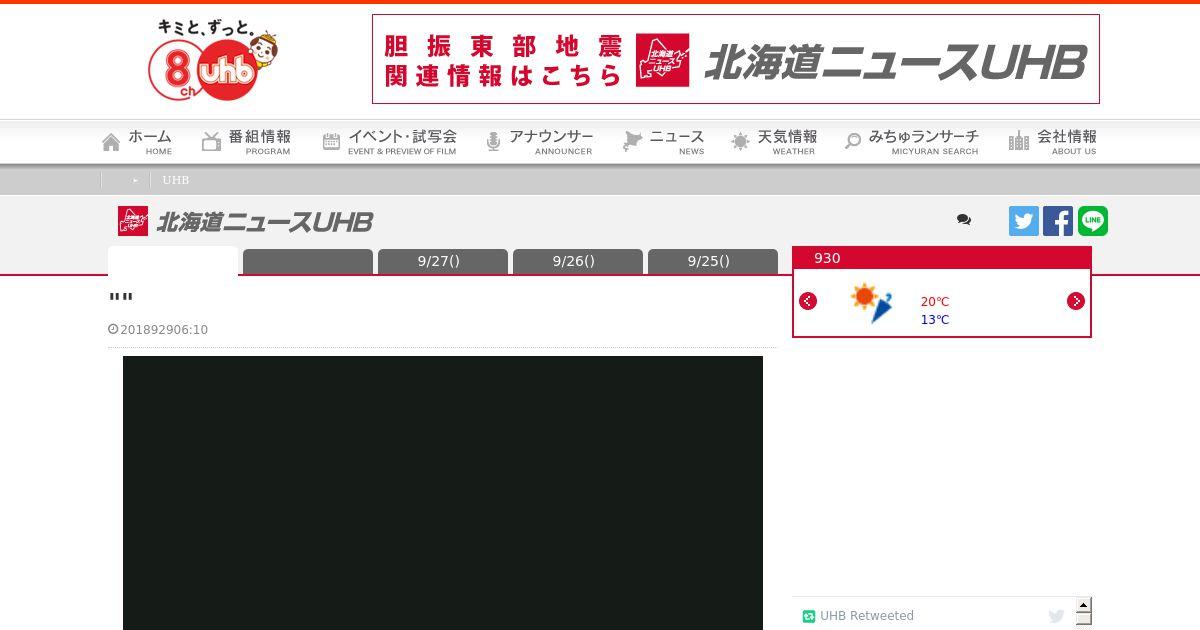This screenshot has width=1200, height=630.
Task: Play the news video
Action: (443, 493)
